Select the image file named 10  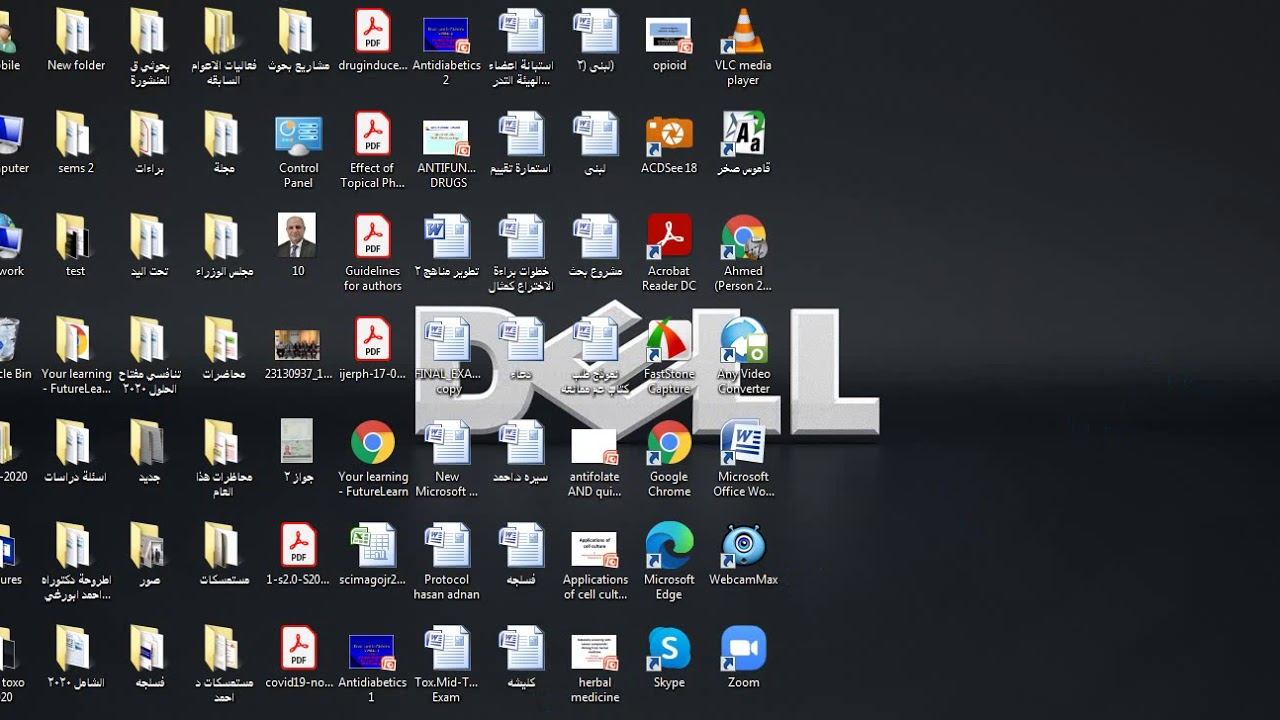pos(298,246)
